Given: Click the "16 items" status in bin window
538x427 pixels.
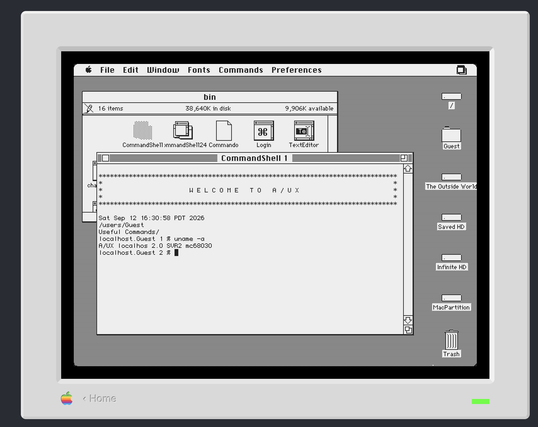Looking at the screenshot, I should click(x=110, y=108).
